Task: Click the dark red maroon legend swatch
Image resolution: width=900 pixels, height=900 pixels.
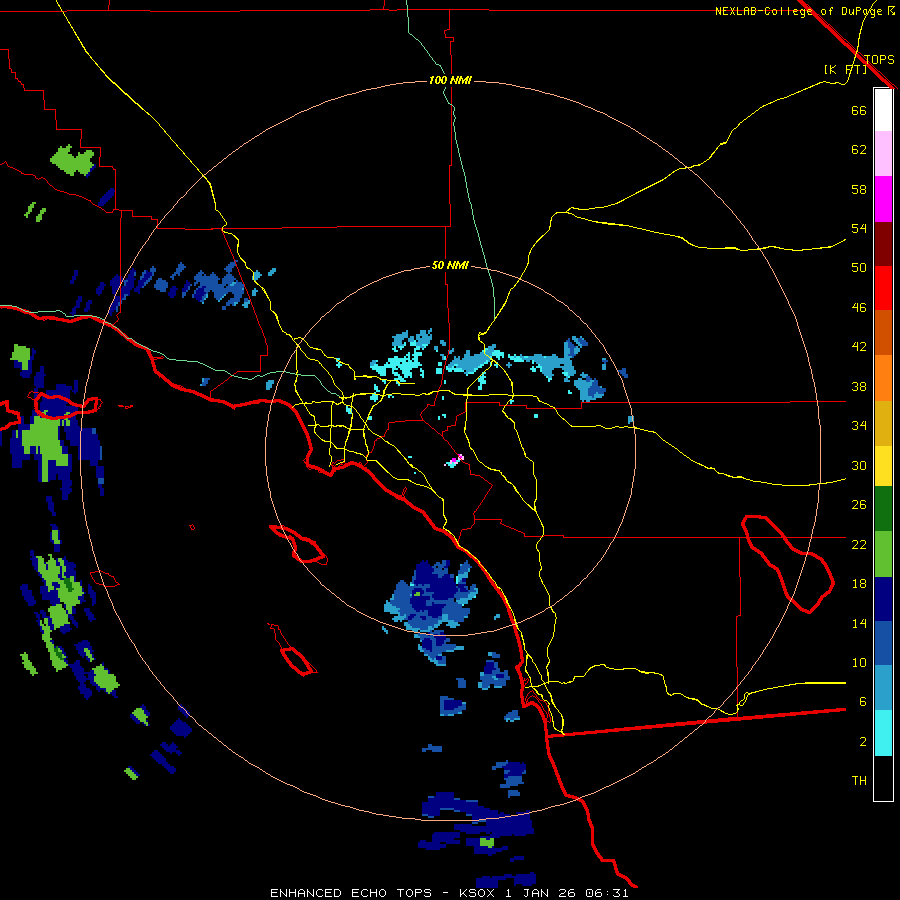Action: tap(883, 243)
